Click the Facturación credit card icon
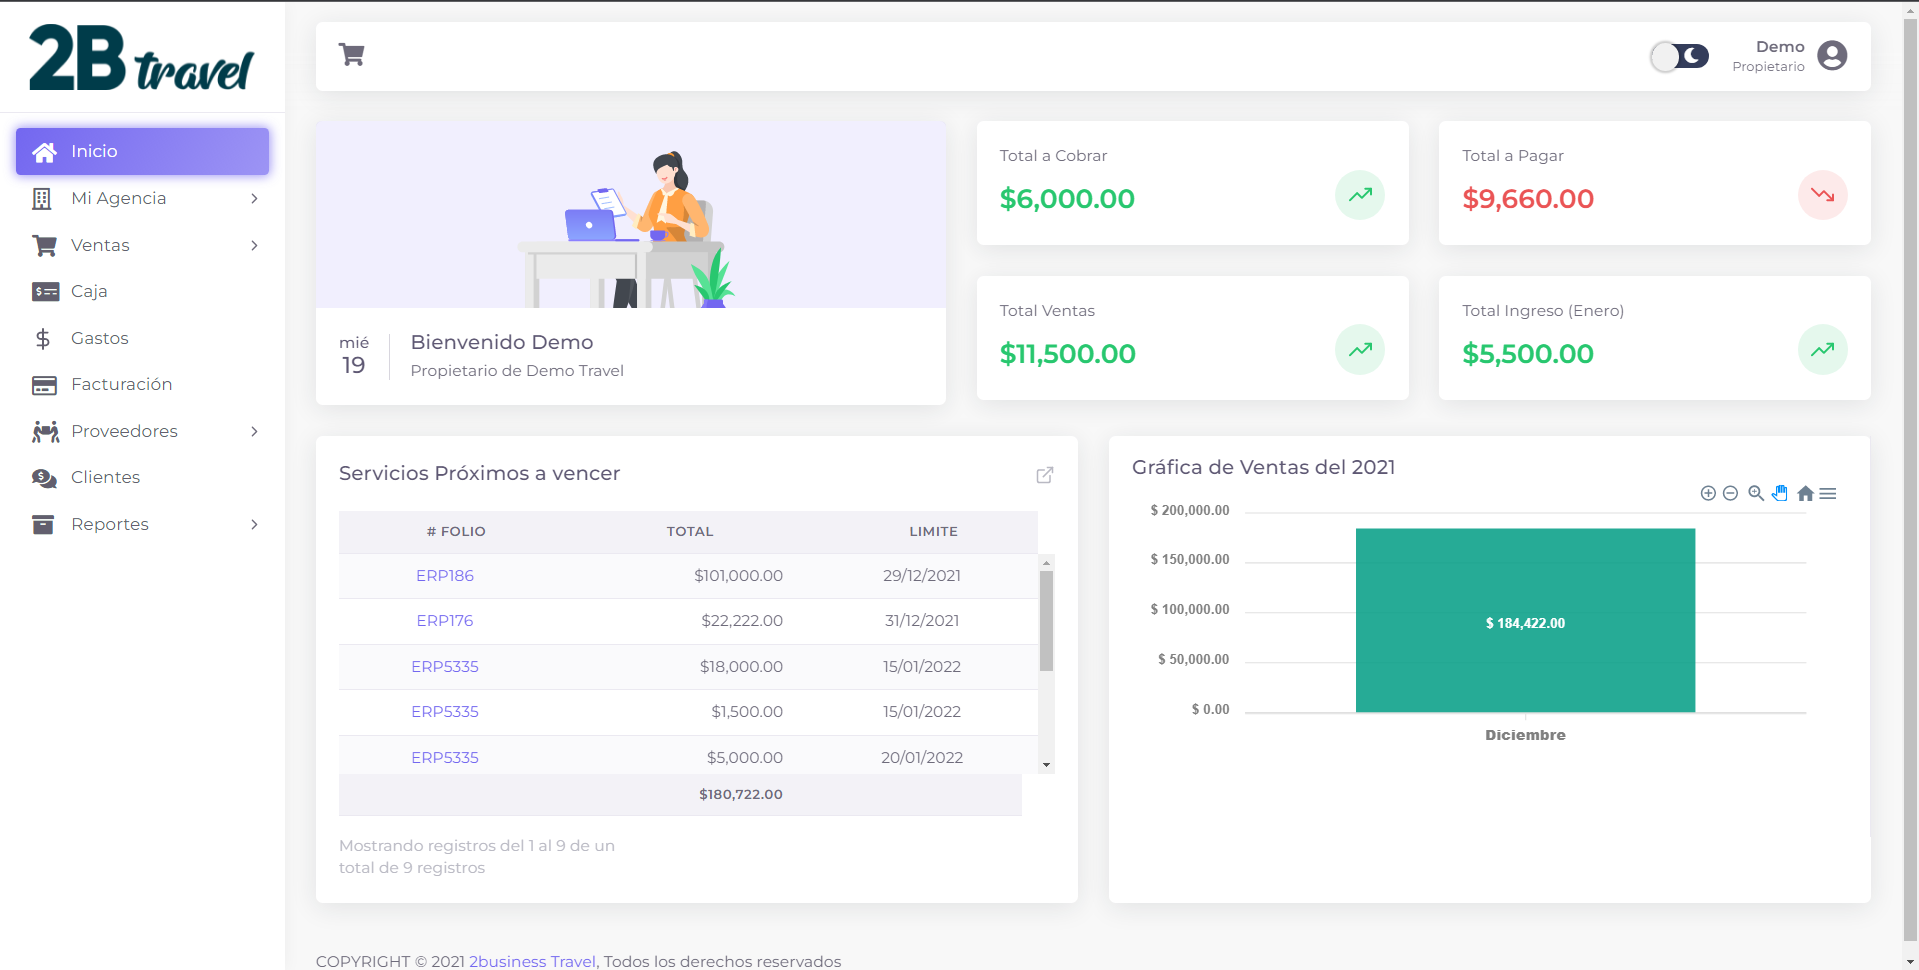Screen dimensions: 1919x970 tap(44, 385)
